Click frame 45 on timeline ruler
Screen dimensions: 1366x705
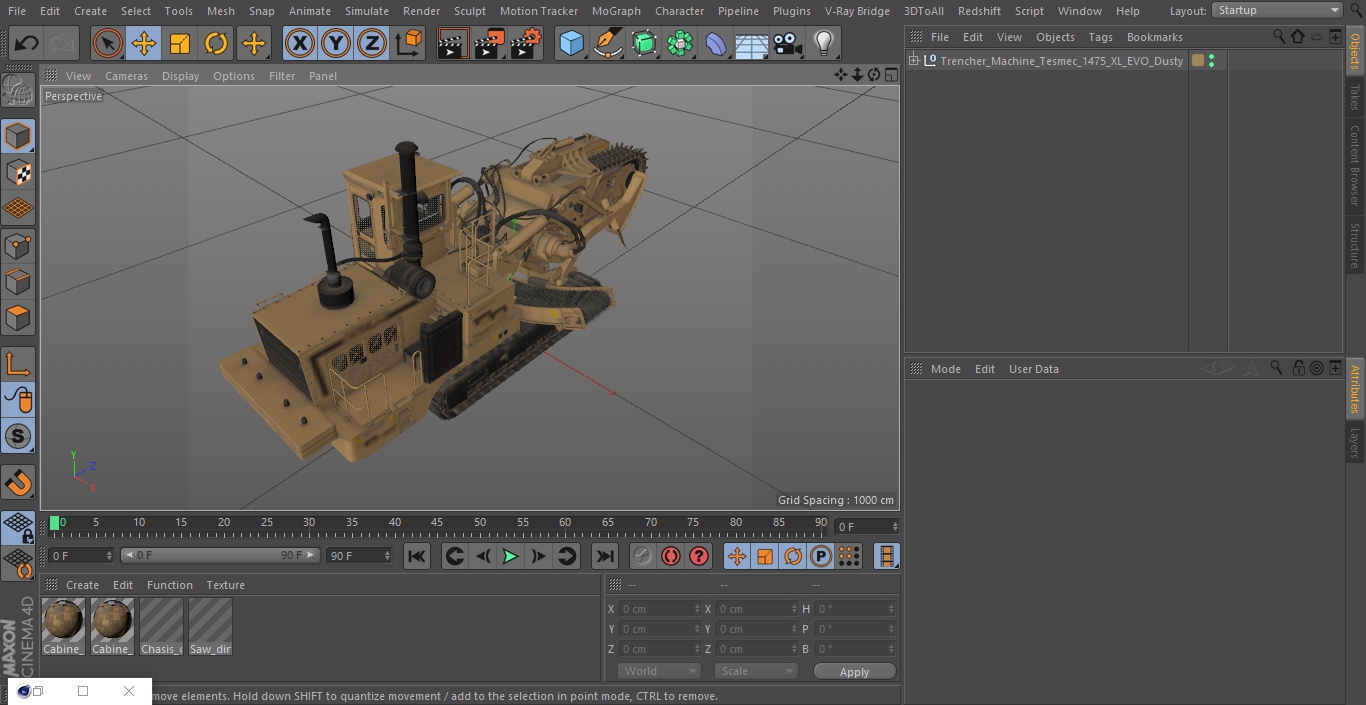(437, 523)
